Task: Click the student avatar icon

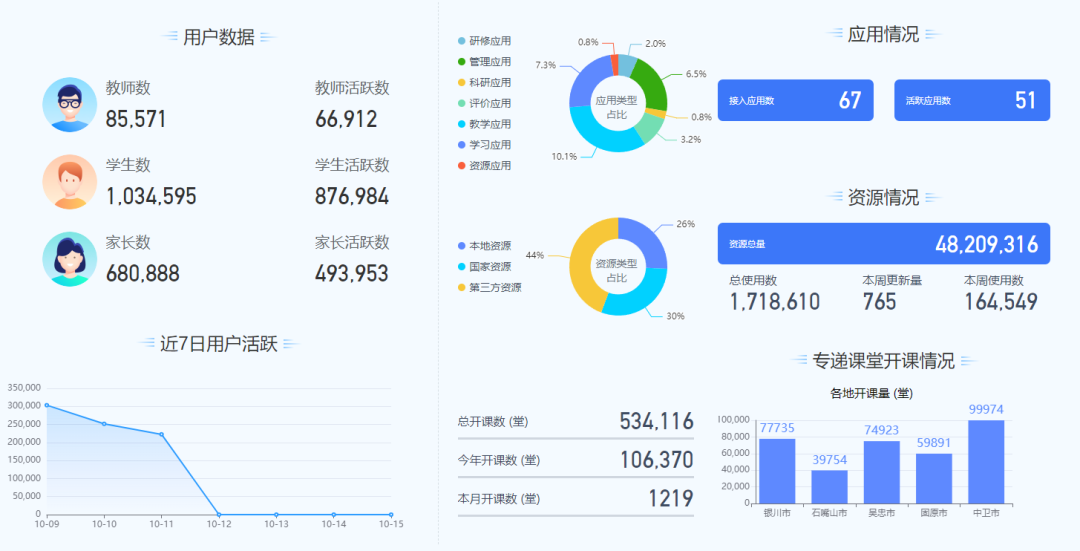Action: (x=69, y=182)
